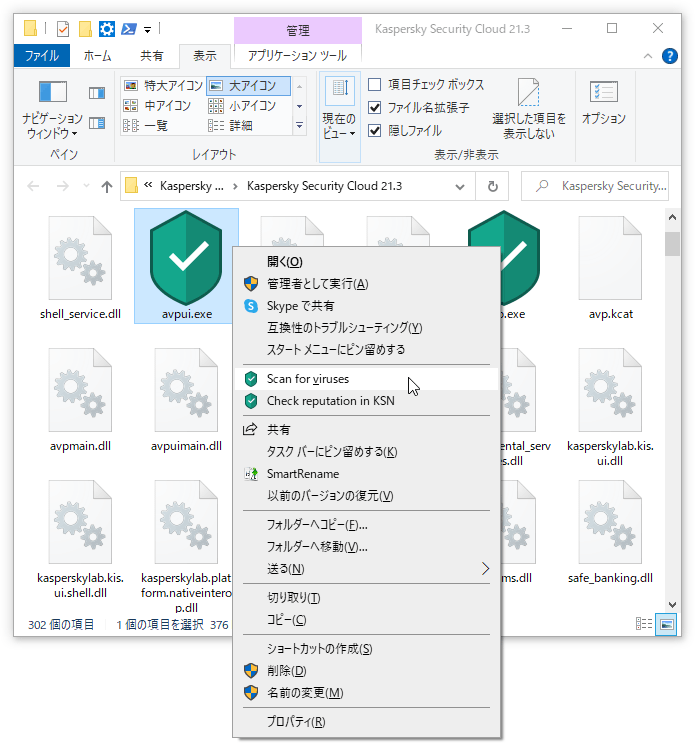Choose フォルダーへコピー(F)... menu entry
Image resolution: width=696 pixels, height=750 pixels.
coord(366,525)
